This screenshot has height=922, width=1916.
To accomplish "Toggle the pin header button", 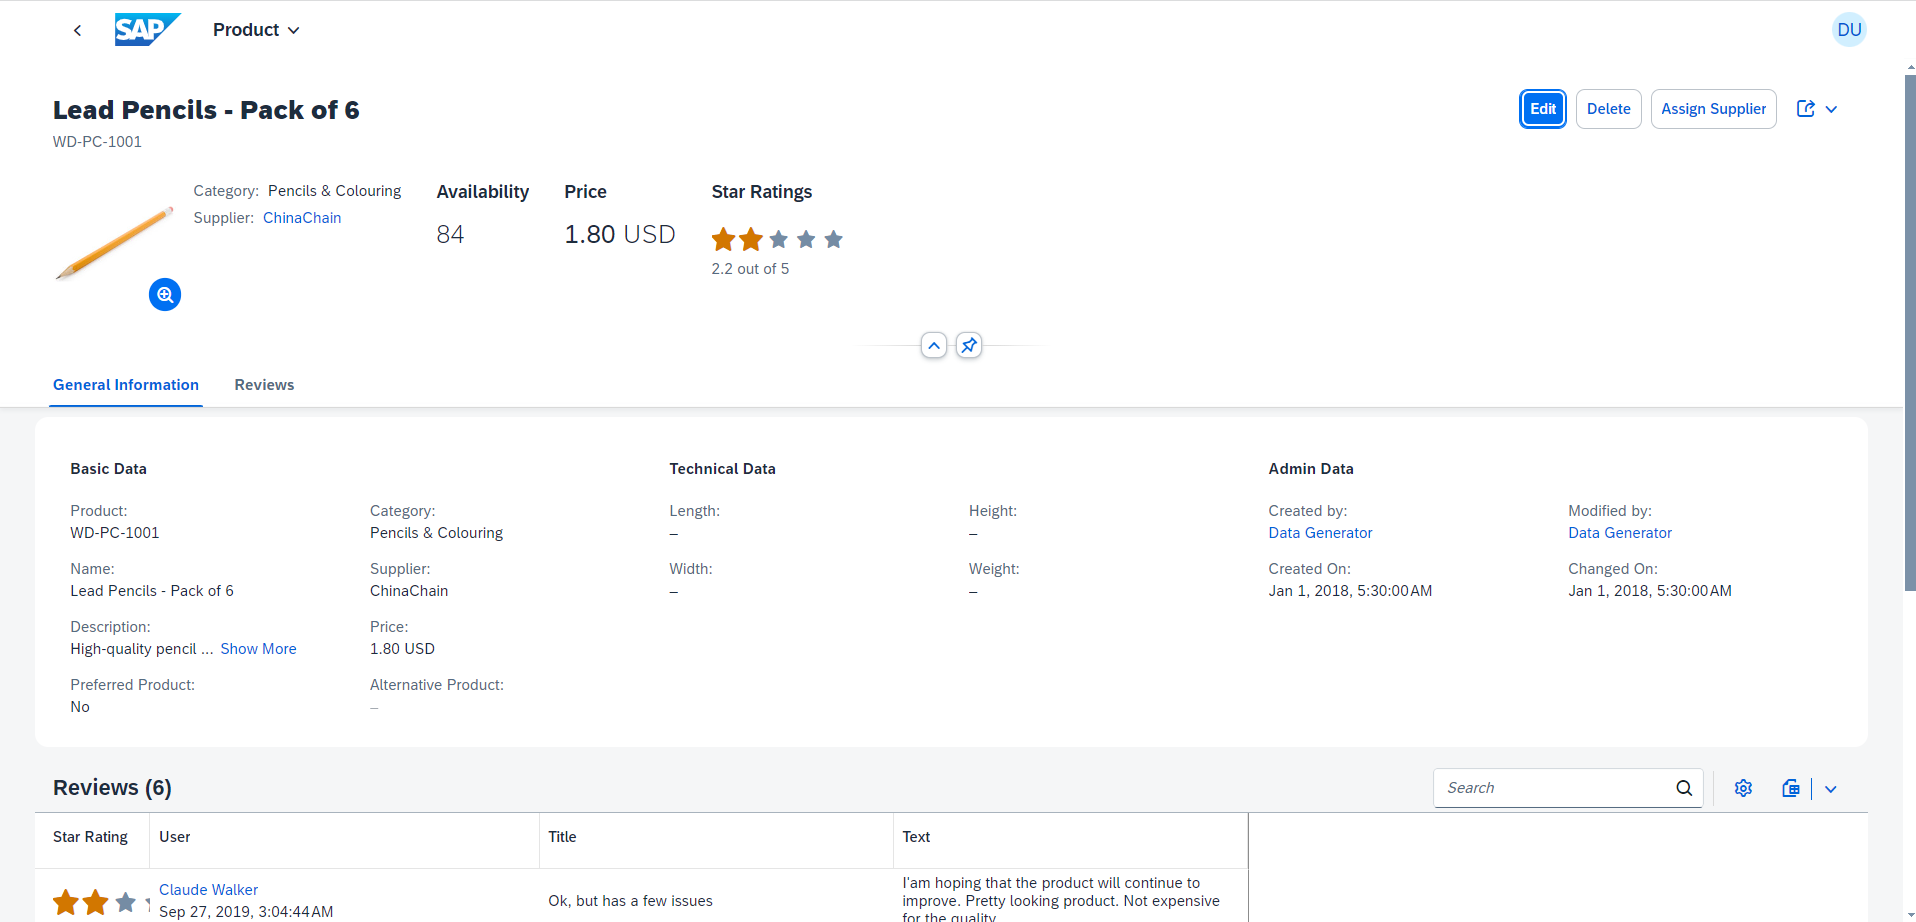I will click(968, 346).
